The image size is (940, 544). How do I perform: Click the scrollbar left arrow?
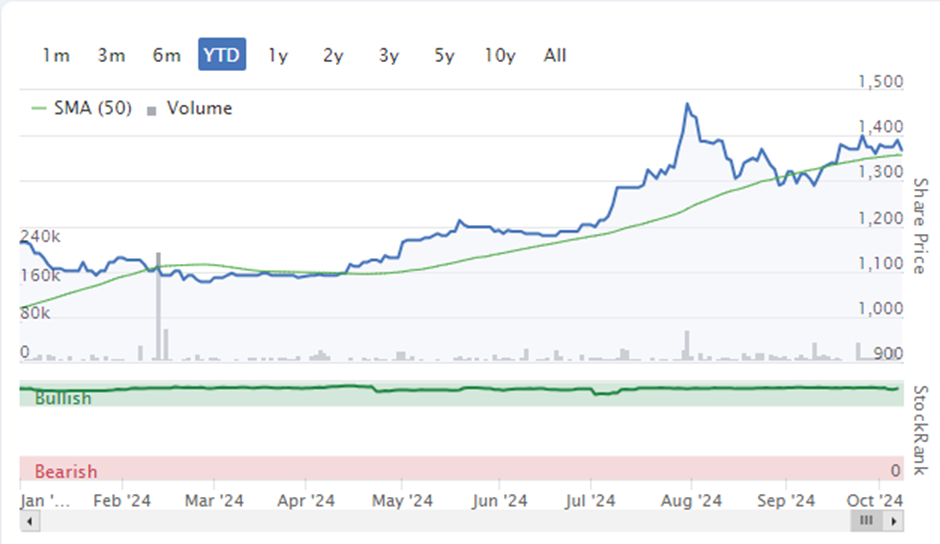[30, 521]
